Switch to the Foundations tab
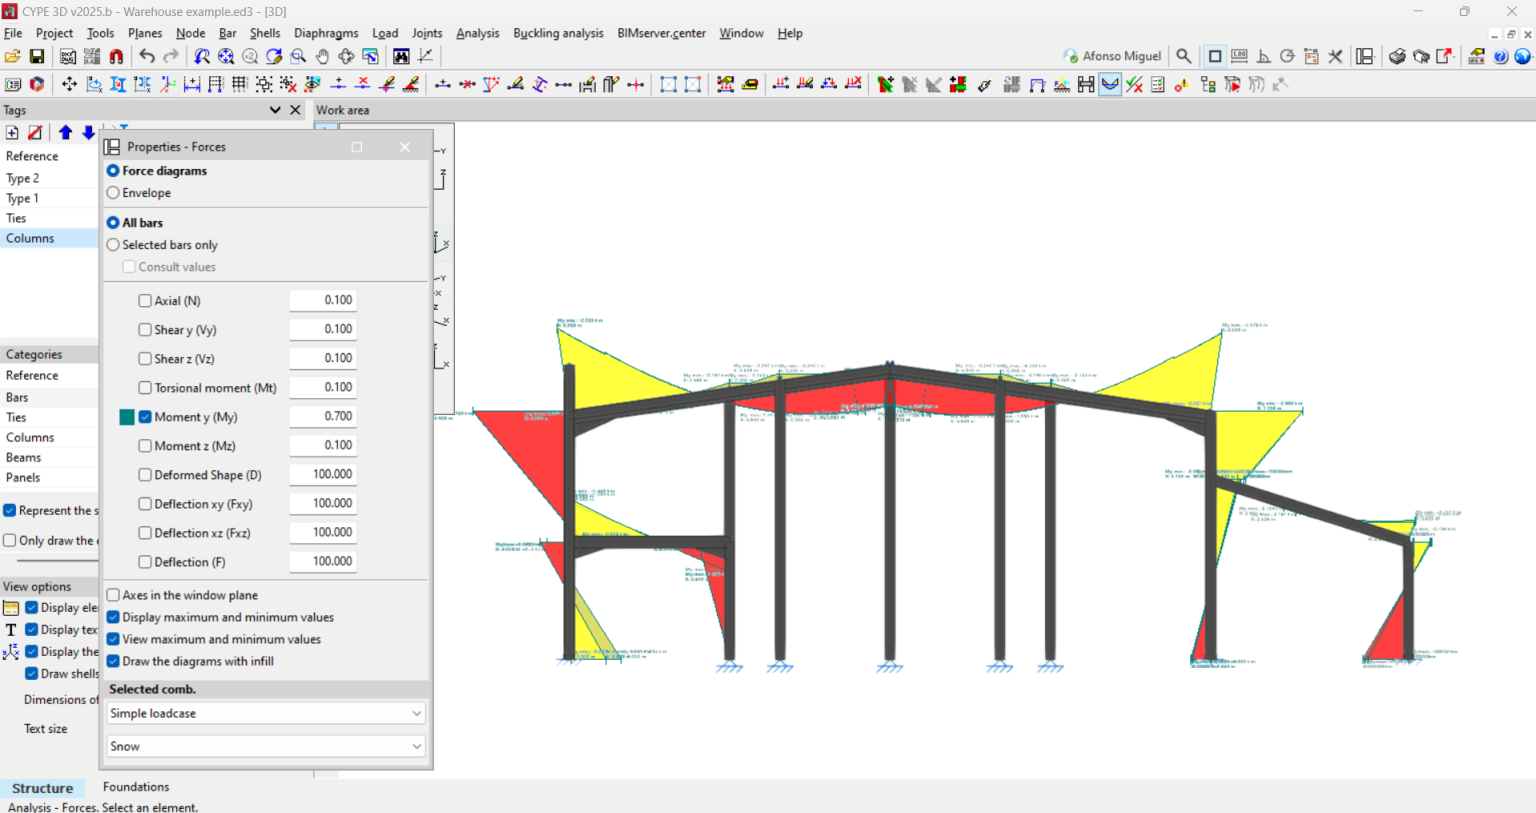Viewport: 1536px width, 813px height. tap(135, 787)
